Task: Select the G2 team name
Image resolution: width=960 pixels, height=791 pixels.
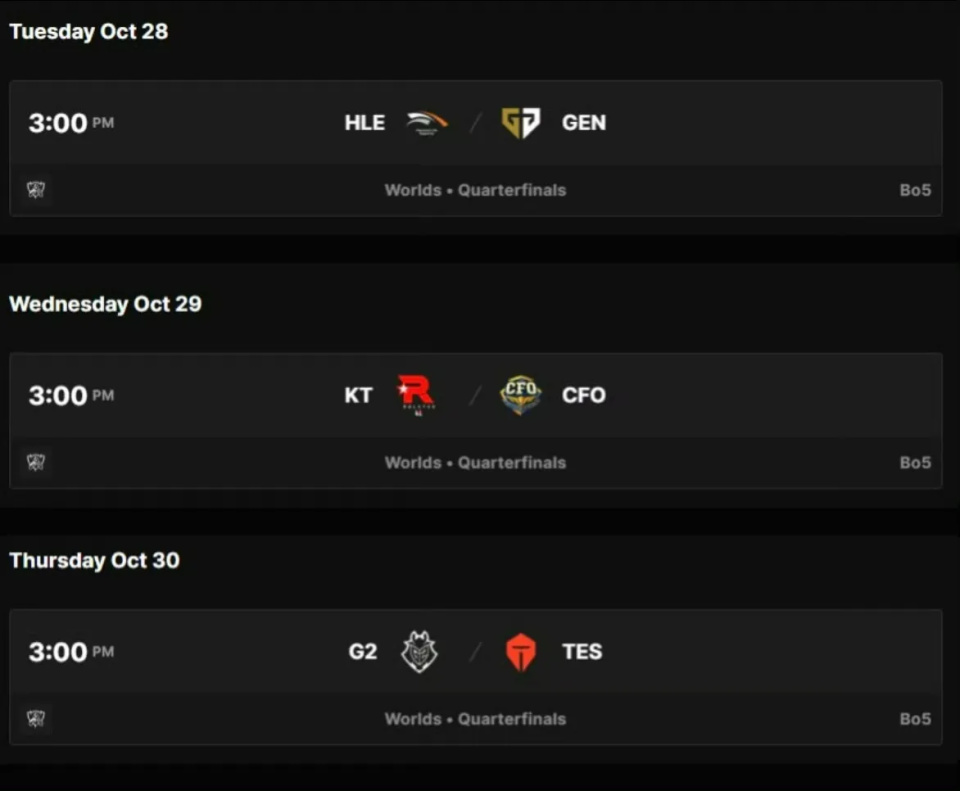Action: tap(362, 652)
